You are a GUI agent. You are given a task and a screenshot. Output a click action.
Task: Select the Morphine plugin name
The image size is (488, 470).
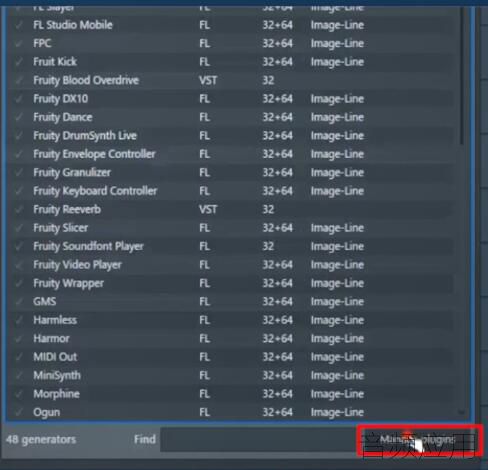(57, 394)
